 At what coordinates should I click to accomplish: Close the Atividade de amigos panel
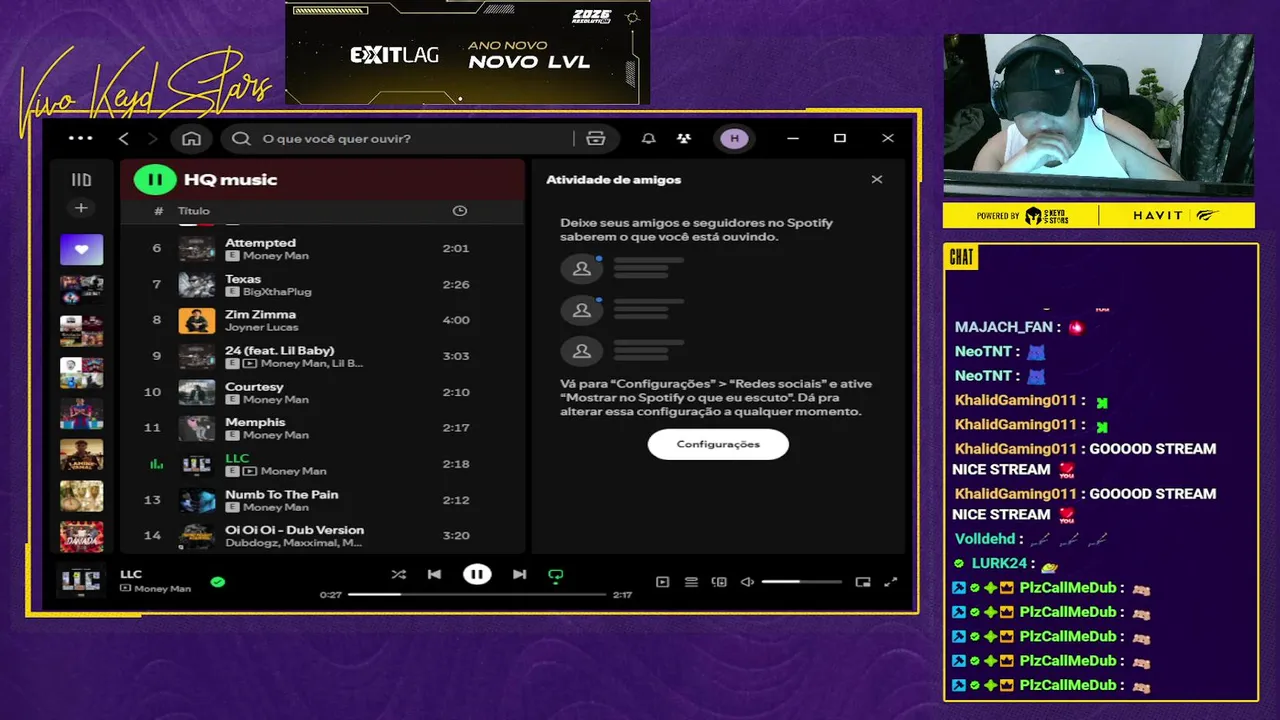pos(877,180)
